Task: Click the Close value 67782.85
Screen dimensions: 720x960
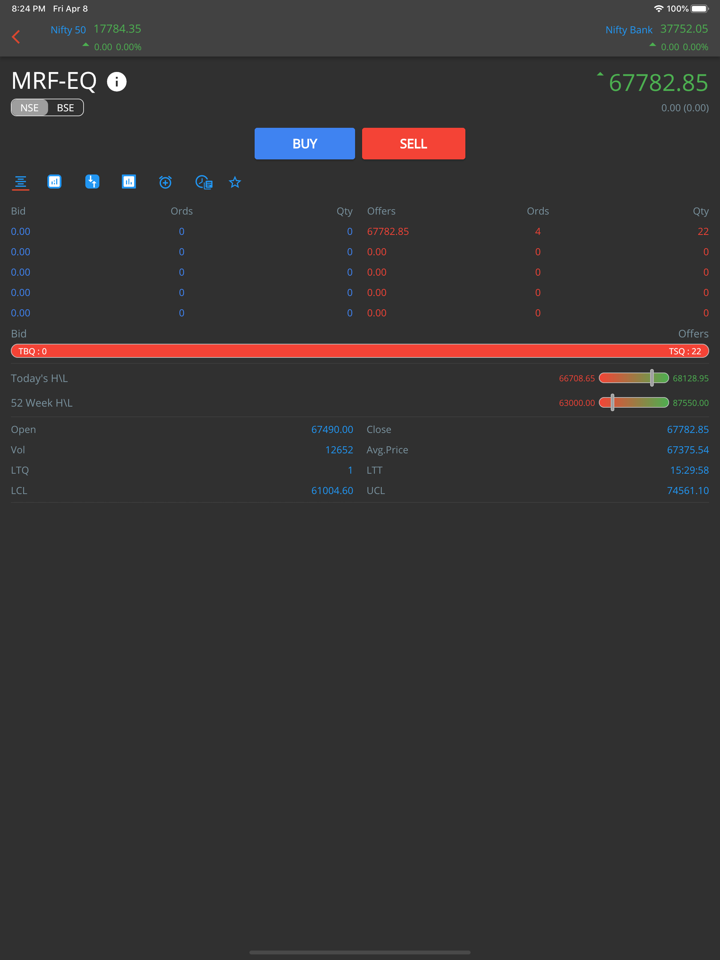Action: coord(688,429)
